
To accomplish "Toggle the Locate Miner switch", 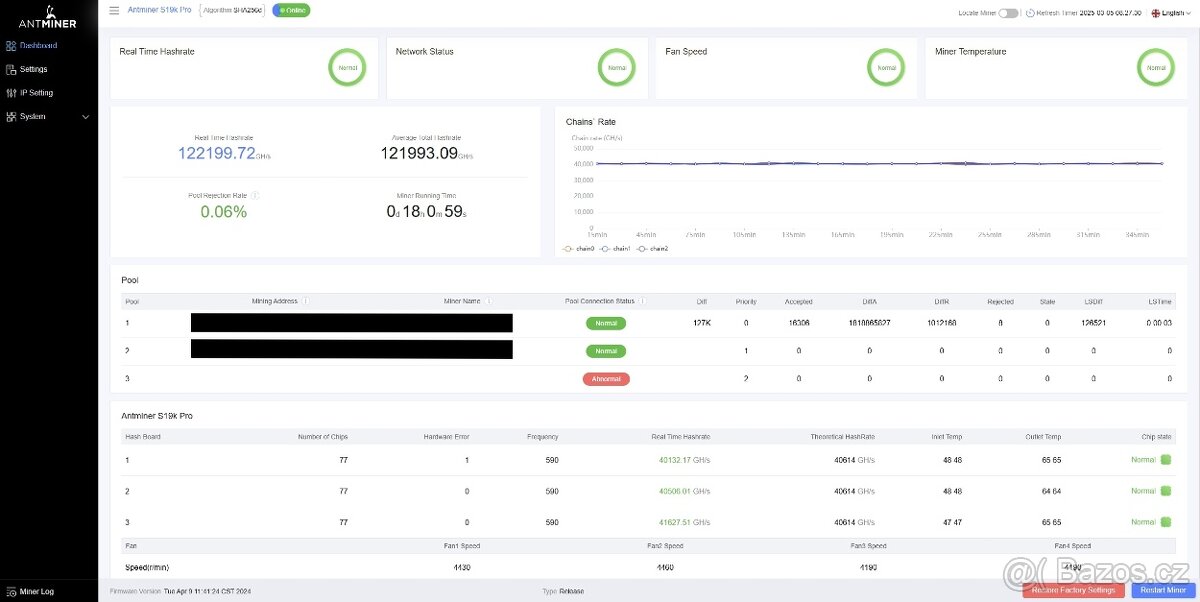I will pyautogui.click(x=1008, y=13).
